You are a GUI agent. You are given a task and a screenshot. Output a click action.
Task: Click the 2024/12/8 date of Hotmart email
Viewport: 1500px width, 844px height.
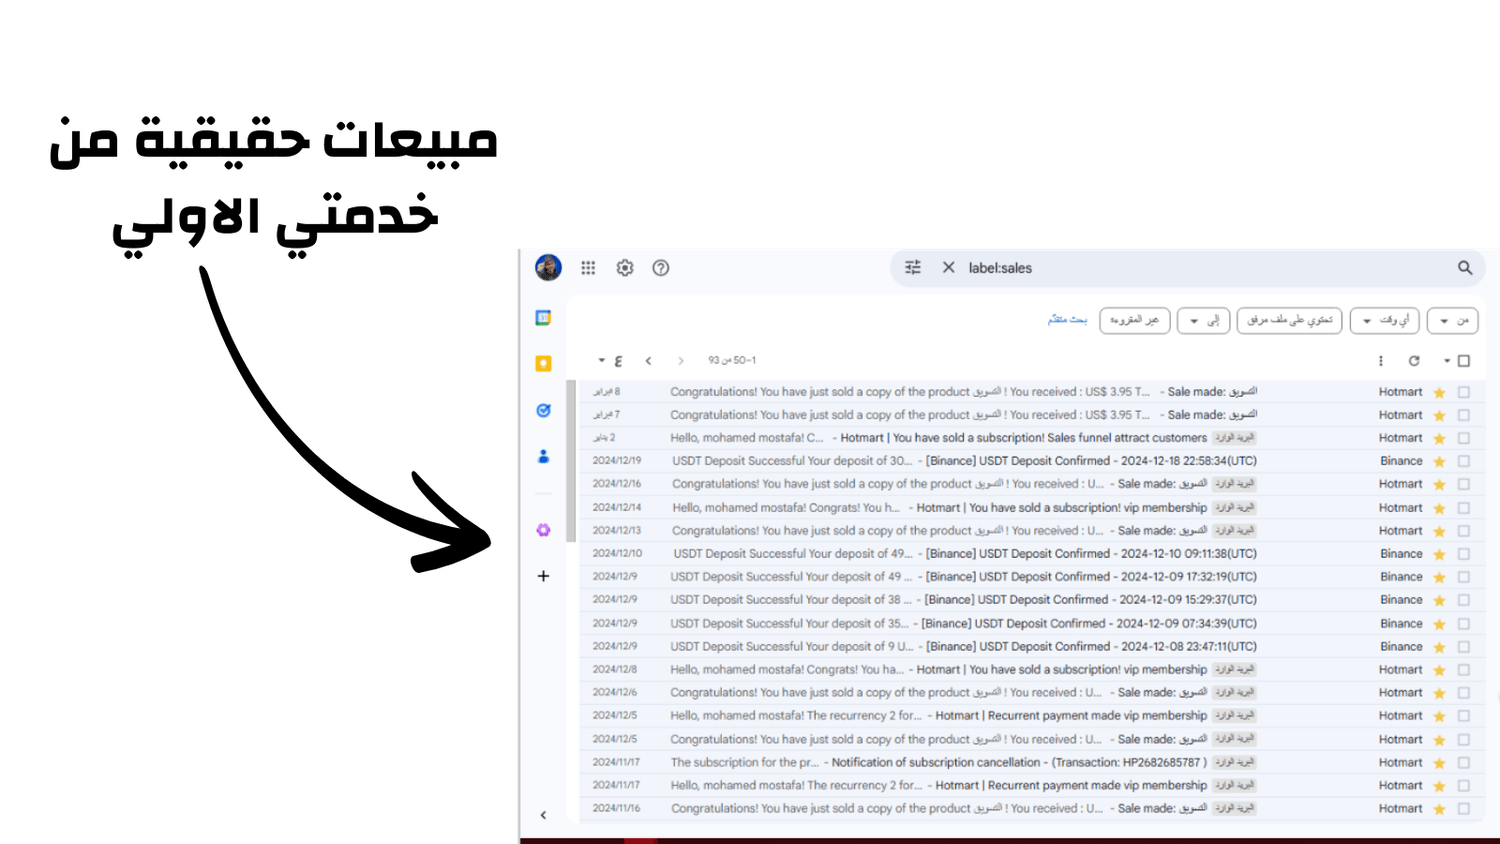pyautogui.click(x=615, y=670)
